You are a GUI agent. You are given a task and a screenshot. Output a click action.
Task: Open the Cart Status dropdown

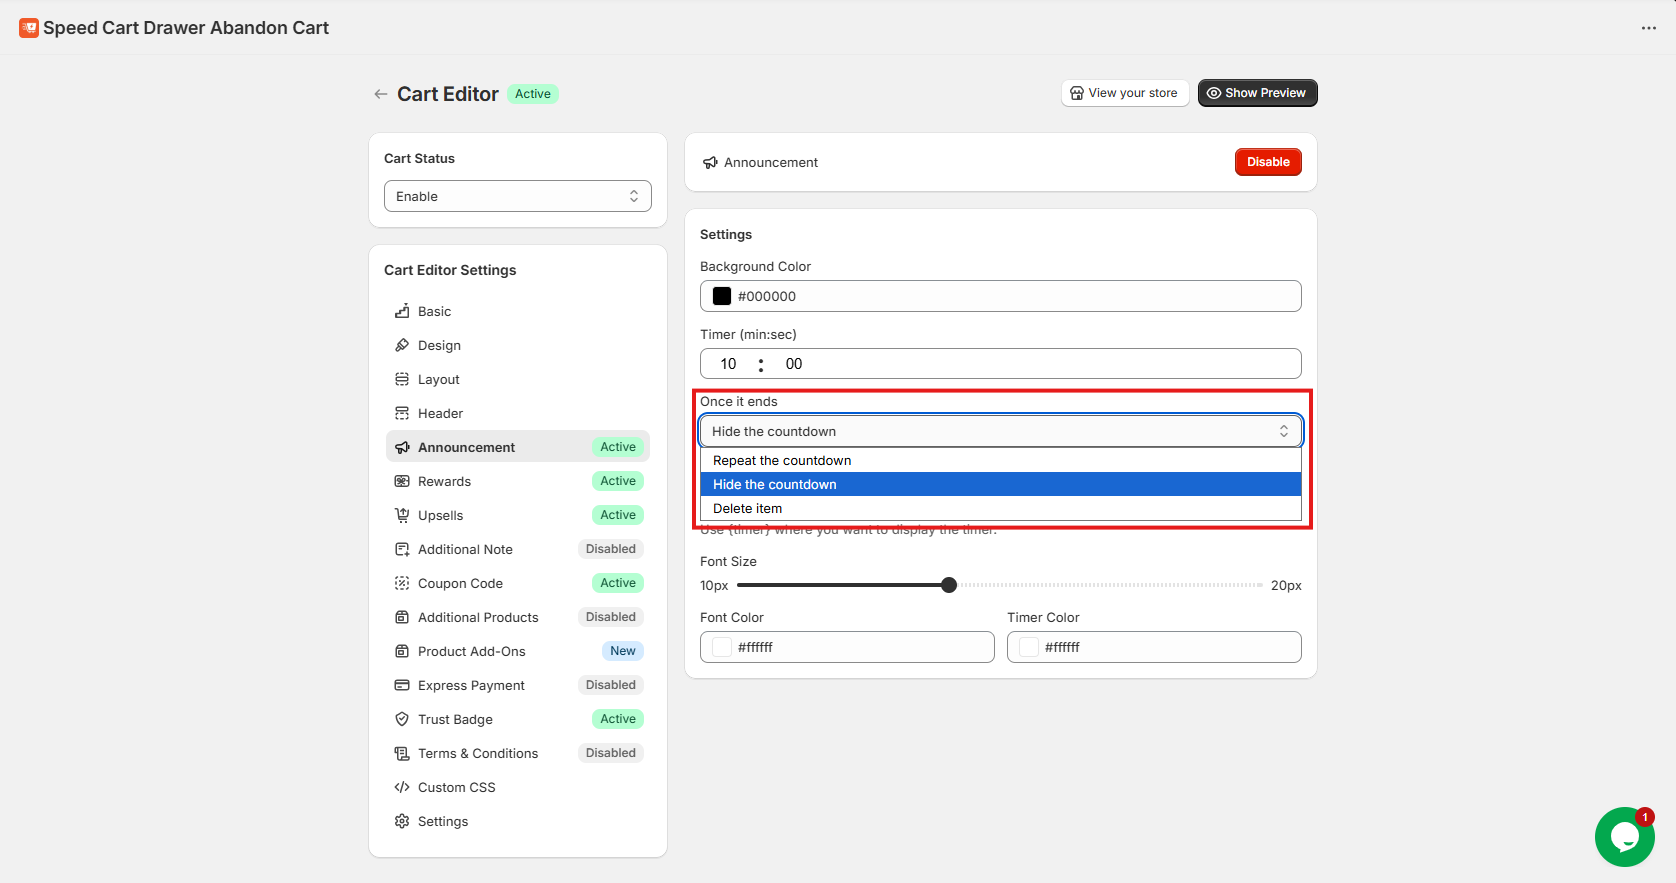pyautogui.click(x=517, y=196)
